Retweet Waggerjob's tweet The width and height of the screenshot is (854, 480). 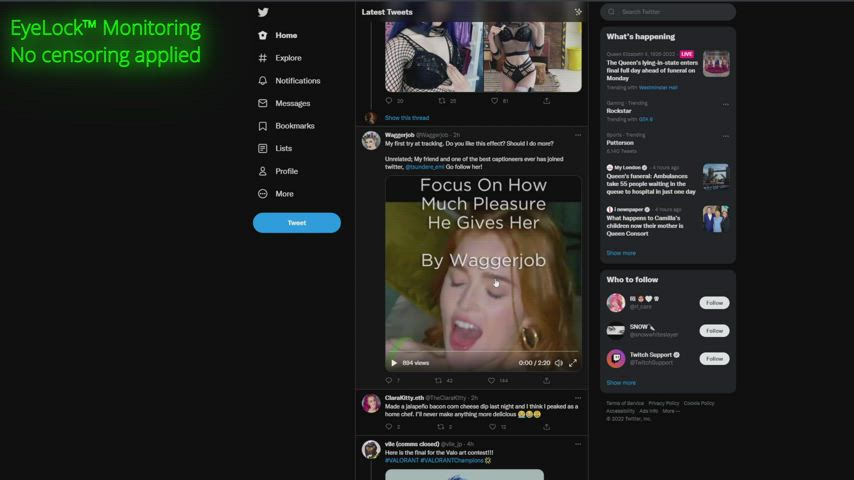[x=438, y=380]
